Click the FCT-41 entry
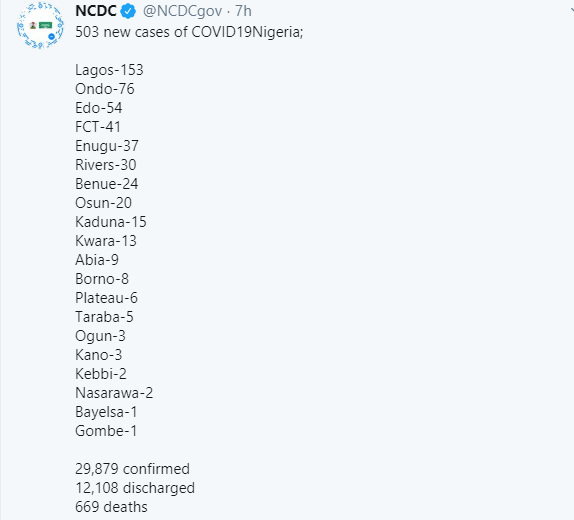Image resolution: width=574 pixels, height=520 pixels. pyautogui.click(x=98, y=127)
